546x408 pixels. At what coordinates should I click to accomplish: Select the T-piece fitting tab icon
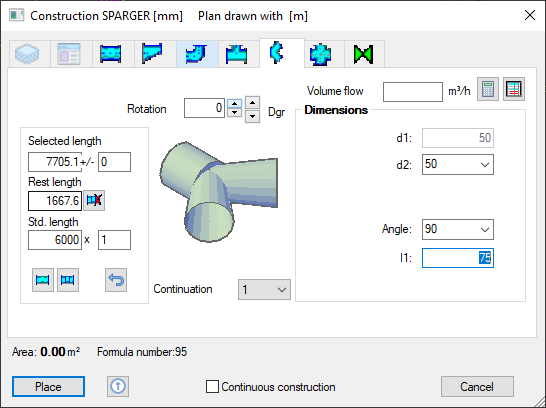pyautogui.click(x=236, y=54)
